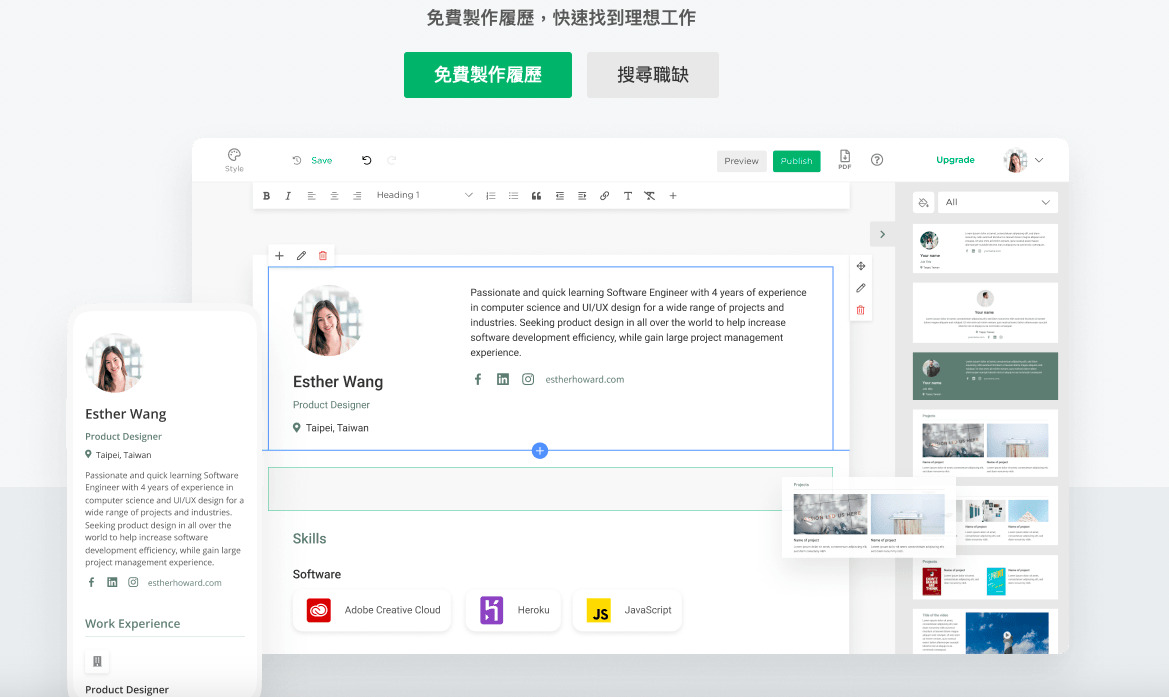Apply block quote formatting

[536, 196]
